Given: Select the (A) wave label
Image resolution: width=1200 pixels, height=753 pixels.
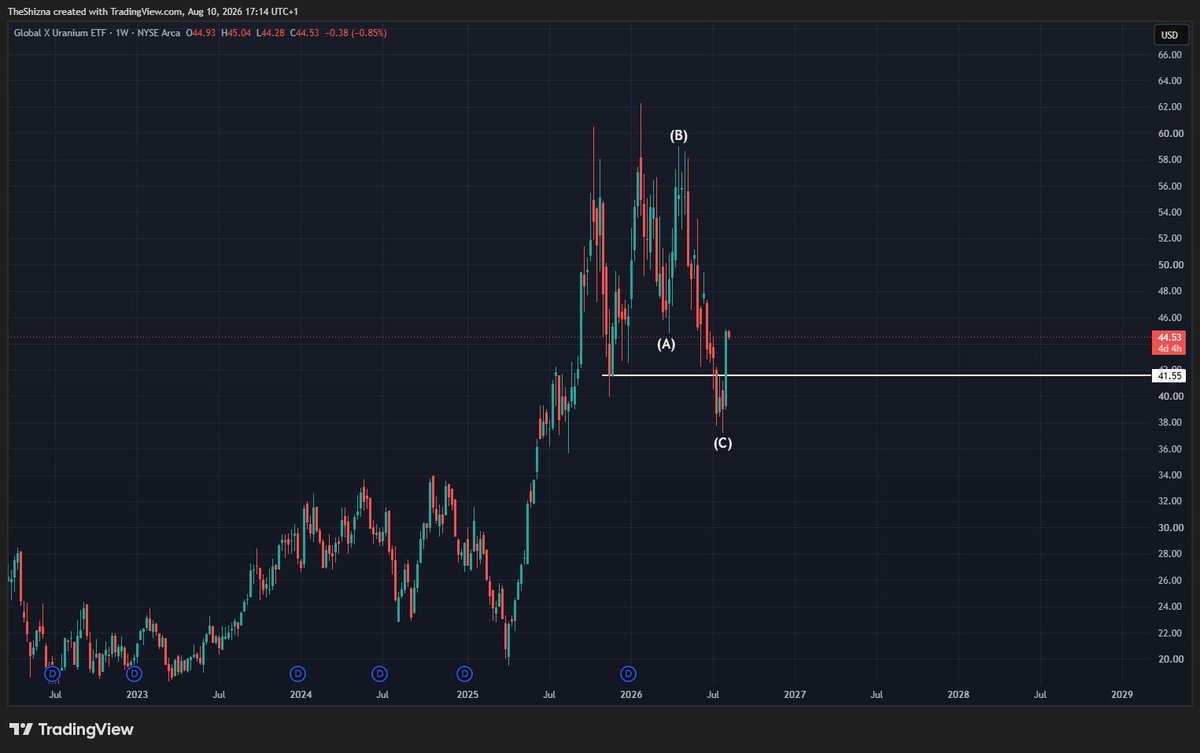Looking at the screenshot, I should pyautogui.click(x=666, y=344).
